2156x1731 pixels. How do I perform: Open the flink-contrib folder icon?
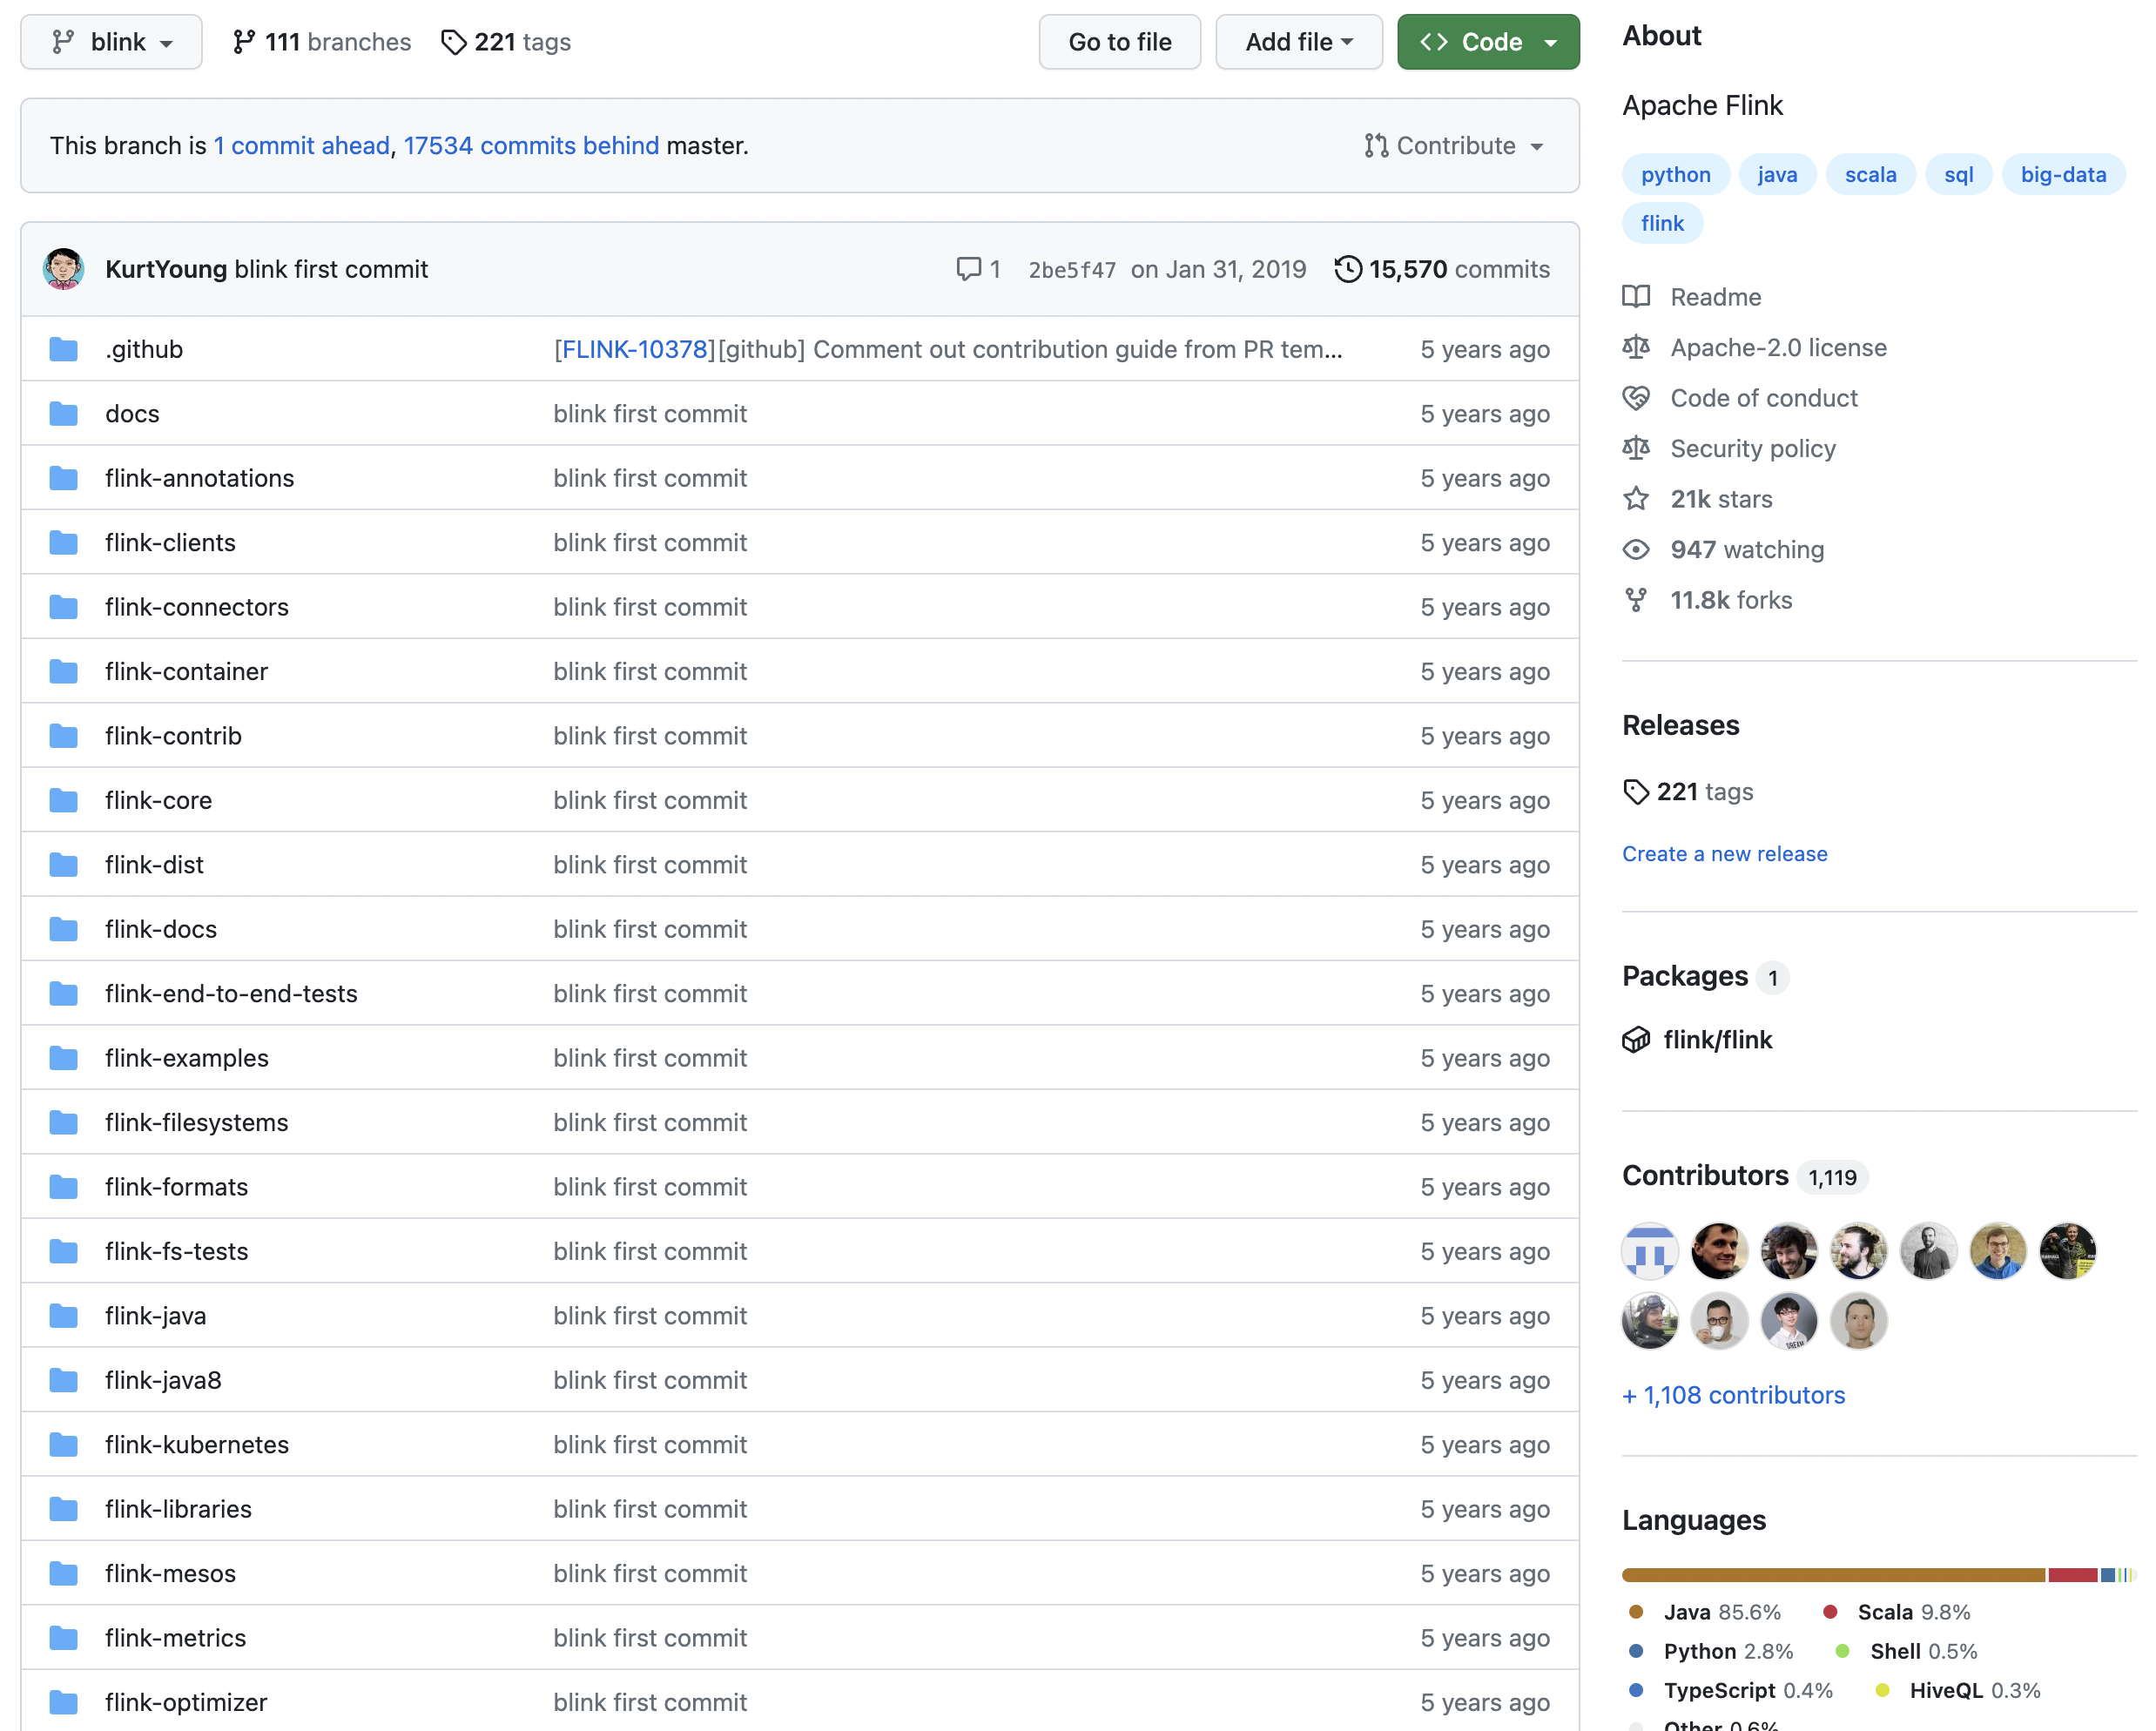click(x=63, y=736)
